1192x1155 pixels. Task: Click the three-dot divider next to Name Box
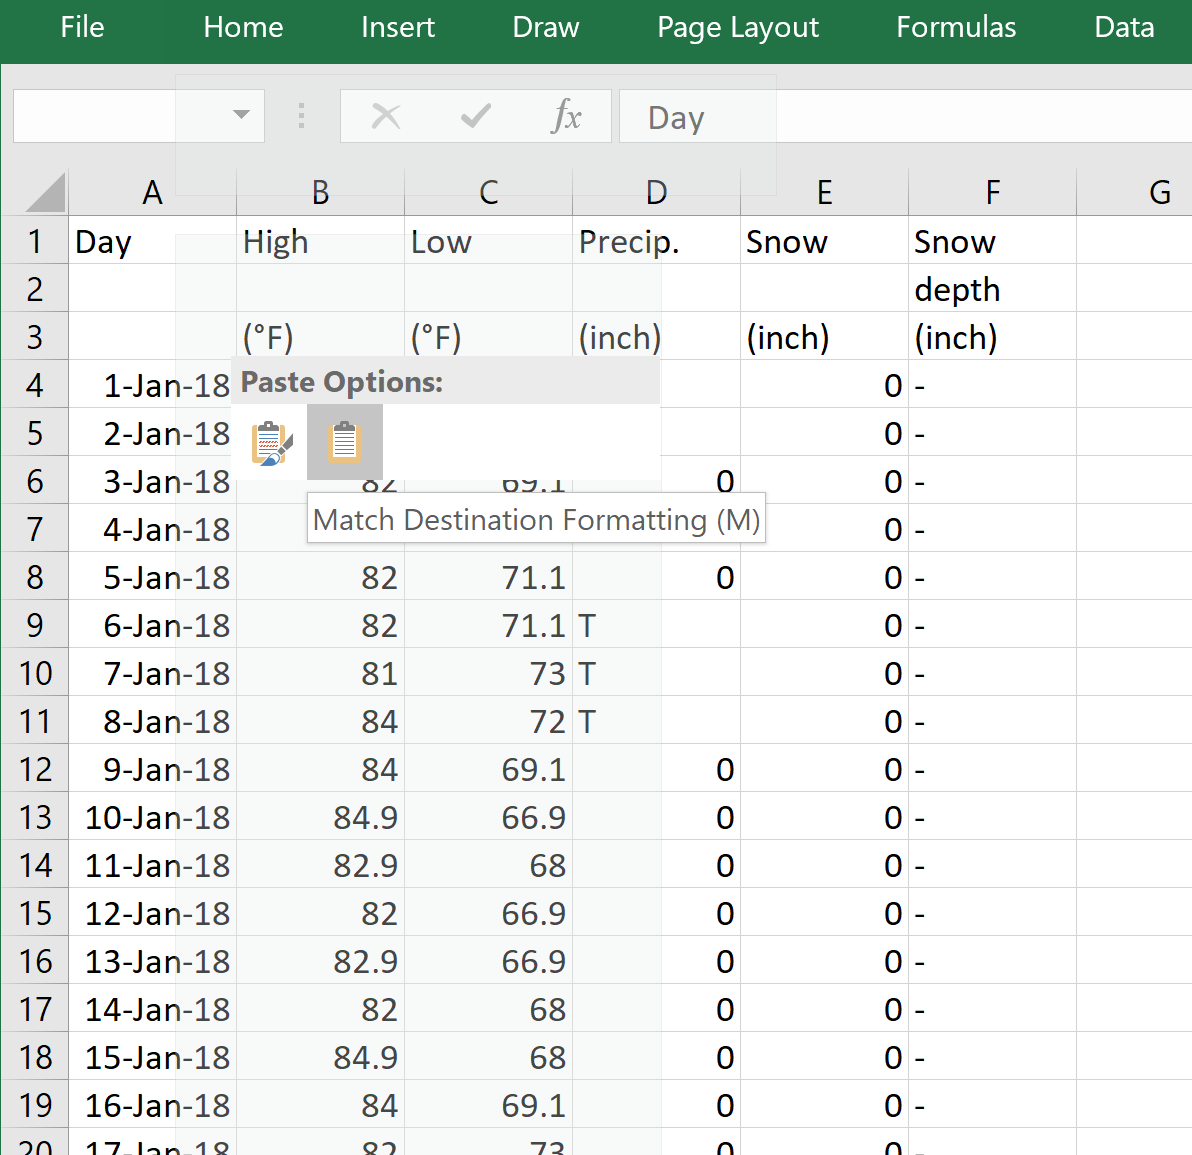[x=301, y=116]
